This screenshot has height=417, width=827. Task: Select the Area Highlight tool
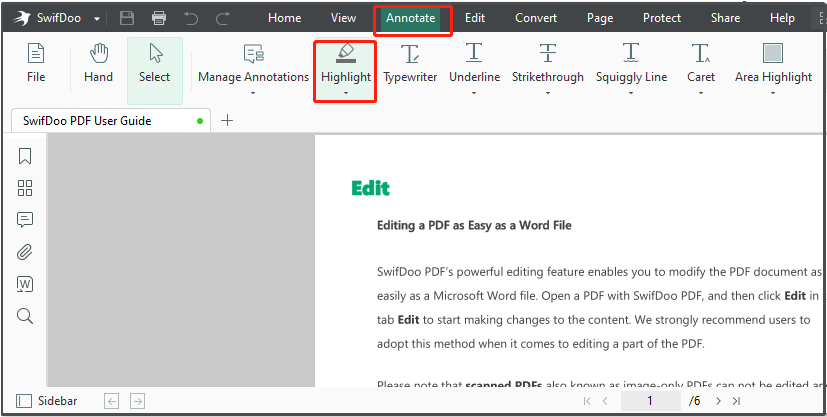point(773,64)
